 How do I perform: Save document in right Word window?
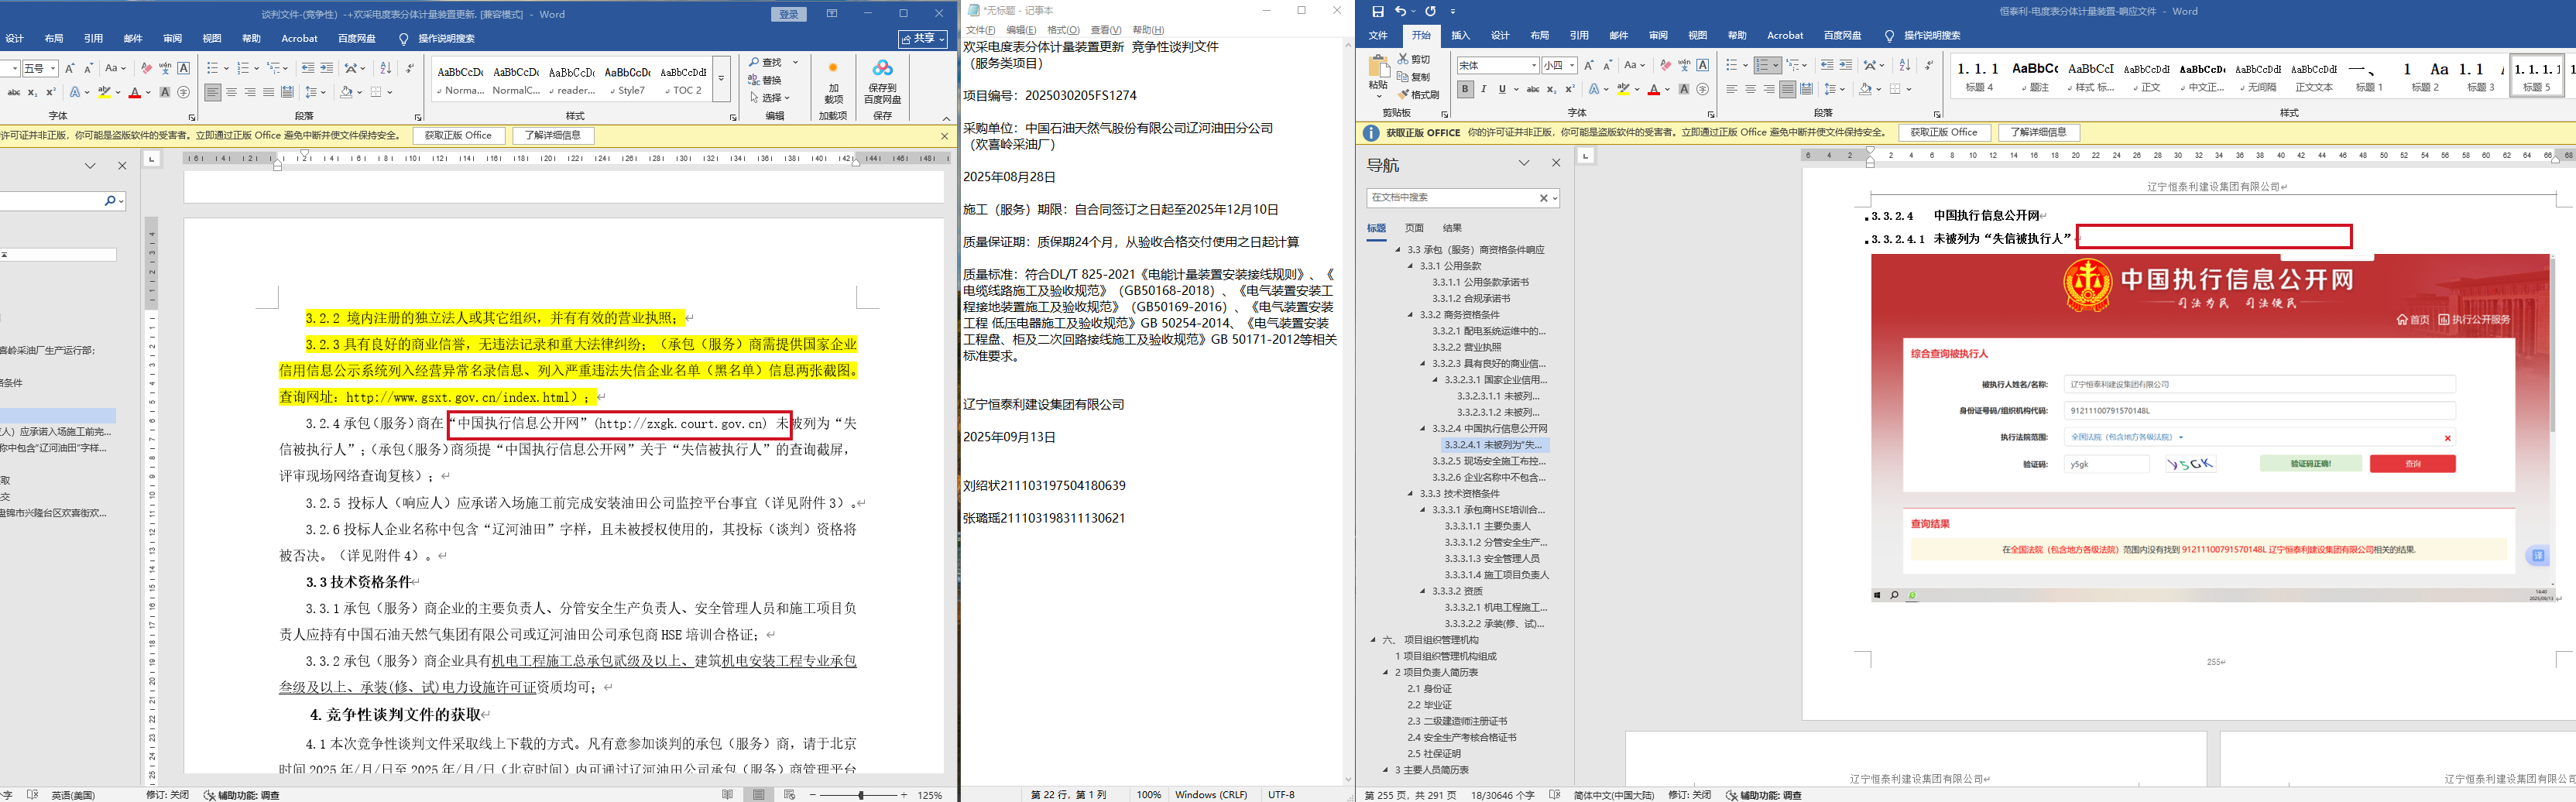[x=1378, y=12]
